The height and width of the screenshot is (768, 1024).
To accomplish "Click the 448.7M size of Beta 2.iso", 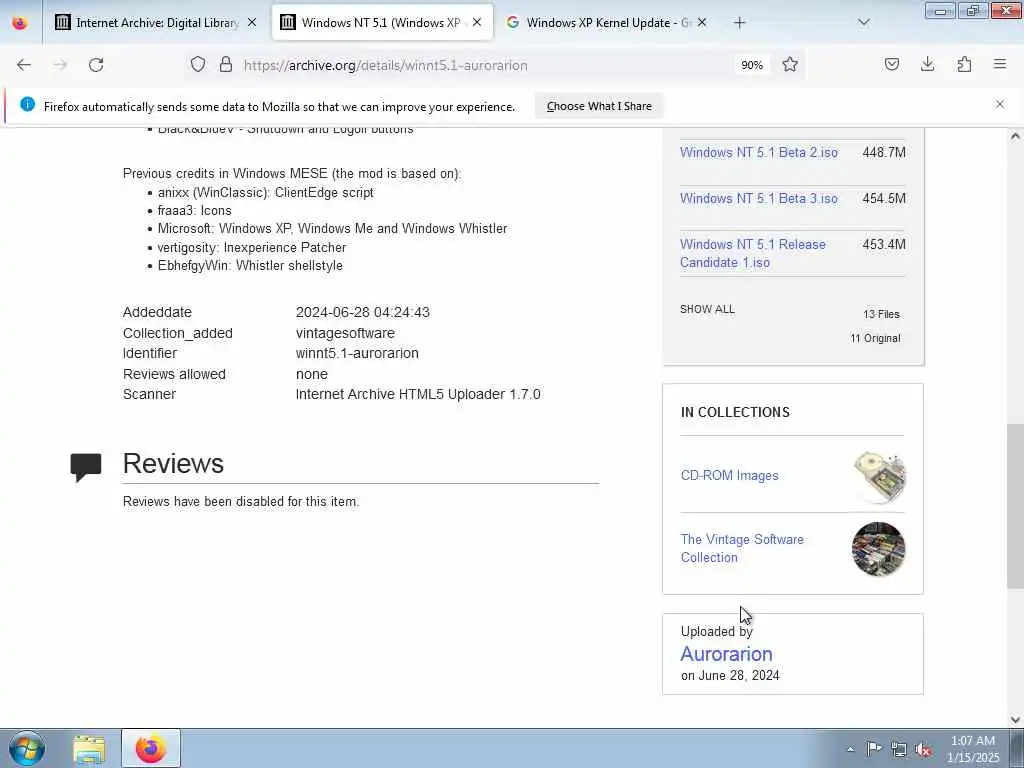I will [x=884, y=152].
